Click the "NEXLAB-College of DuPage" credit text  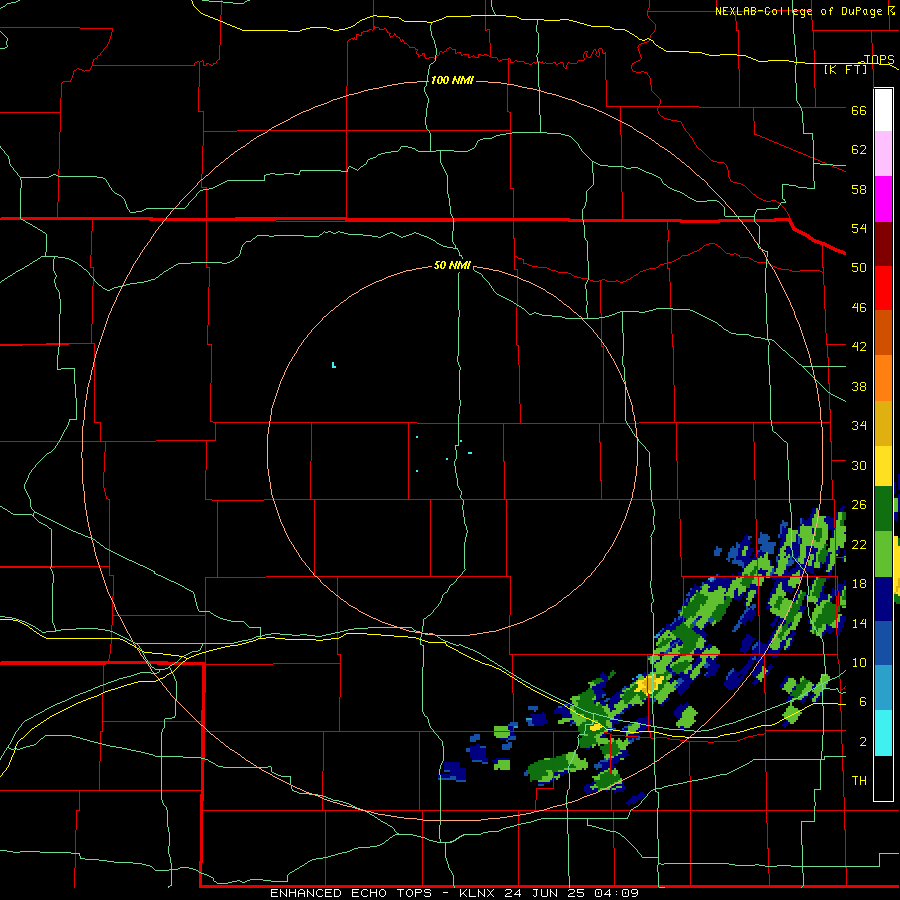tap(798, 11)
